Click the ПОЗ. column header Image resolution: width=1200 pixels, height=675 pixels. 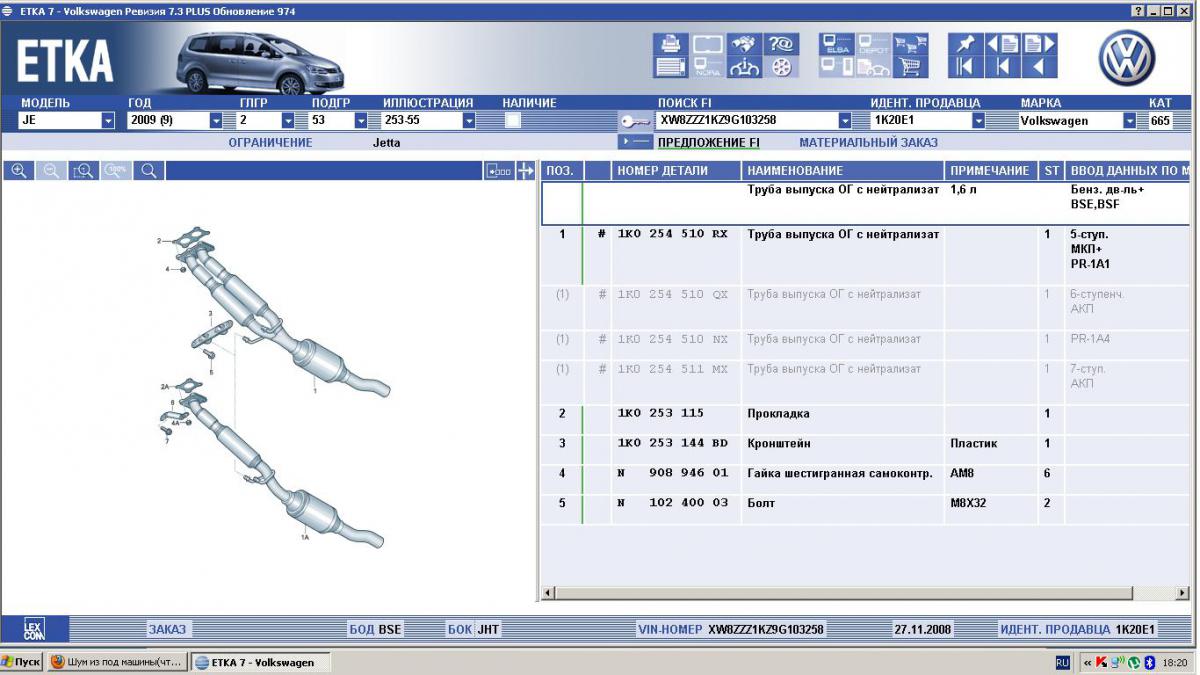pos(562,171)
